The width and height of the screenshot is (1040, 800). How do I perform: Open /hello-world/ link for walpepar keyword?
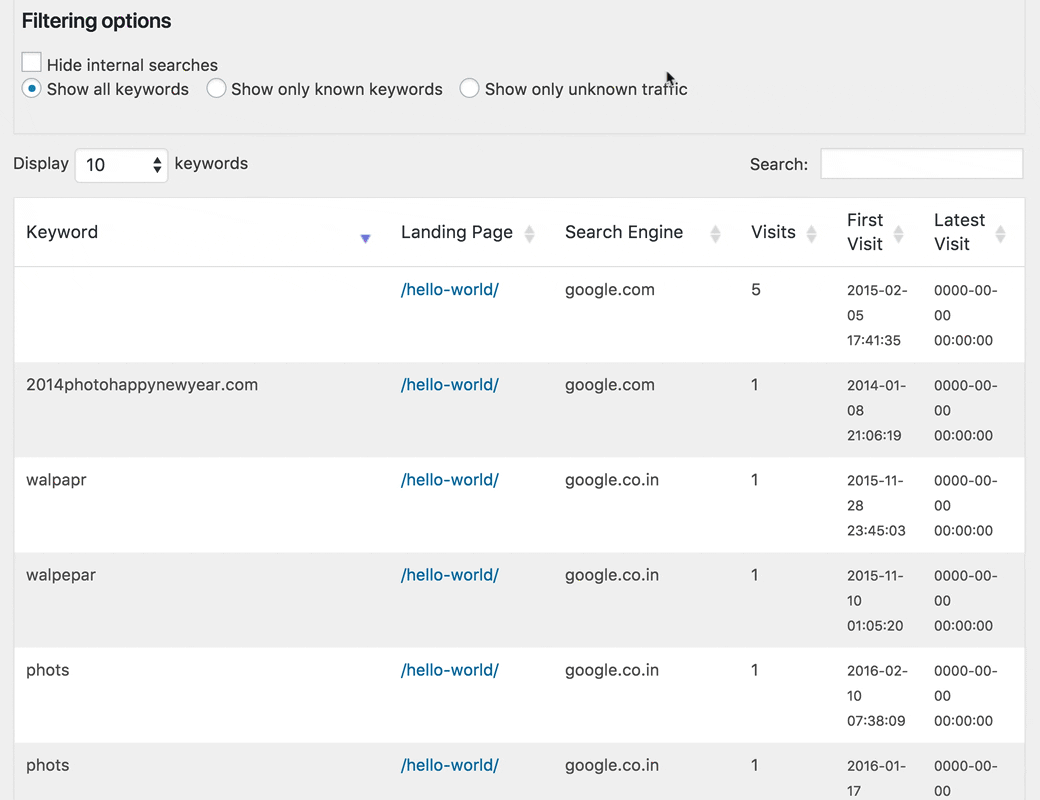pyautogui.click(x=449, y=575)
